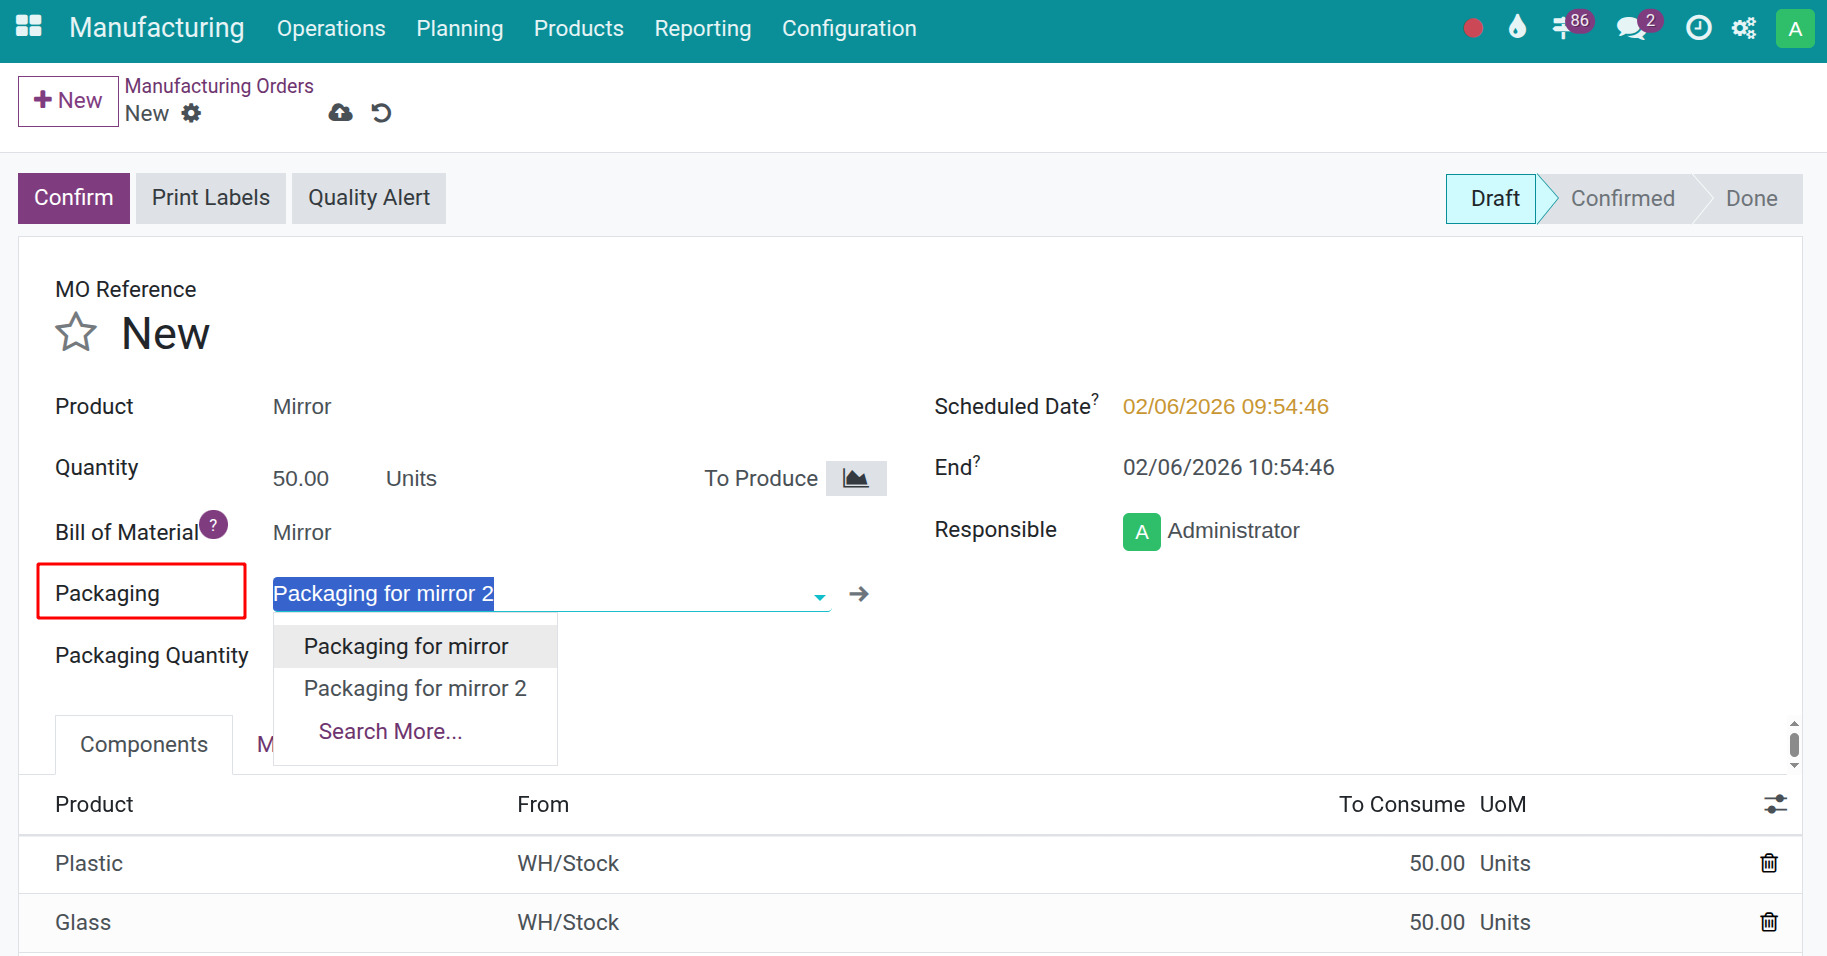1827x956 pixels.
Task: Open the Packaging dropdown arrow
Action: 820,596
